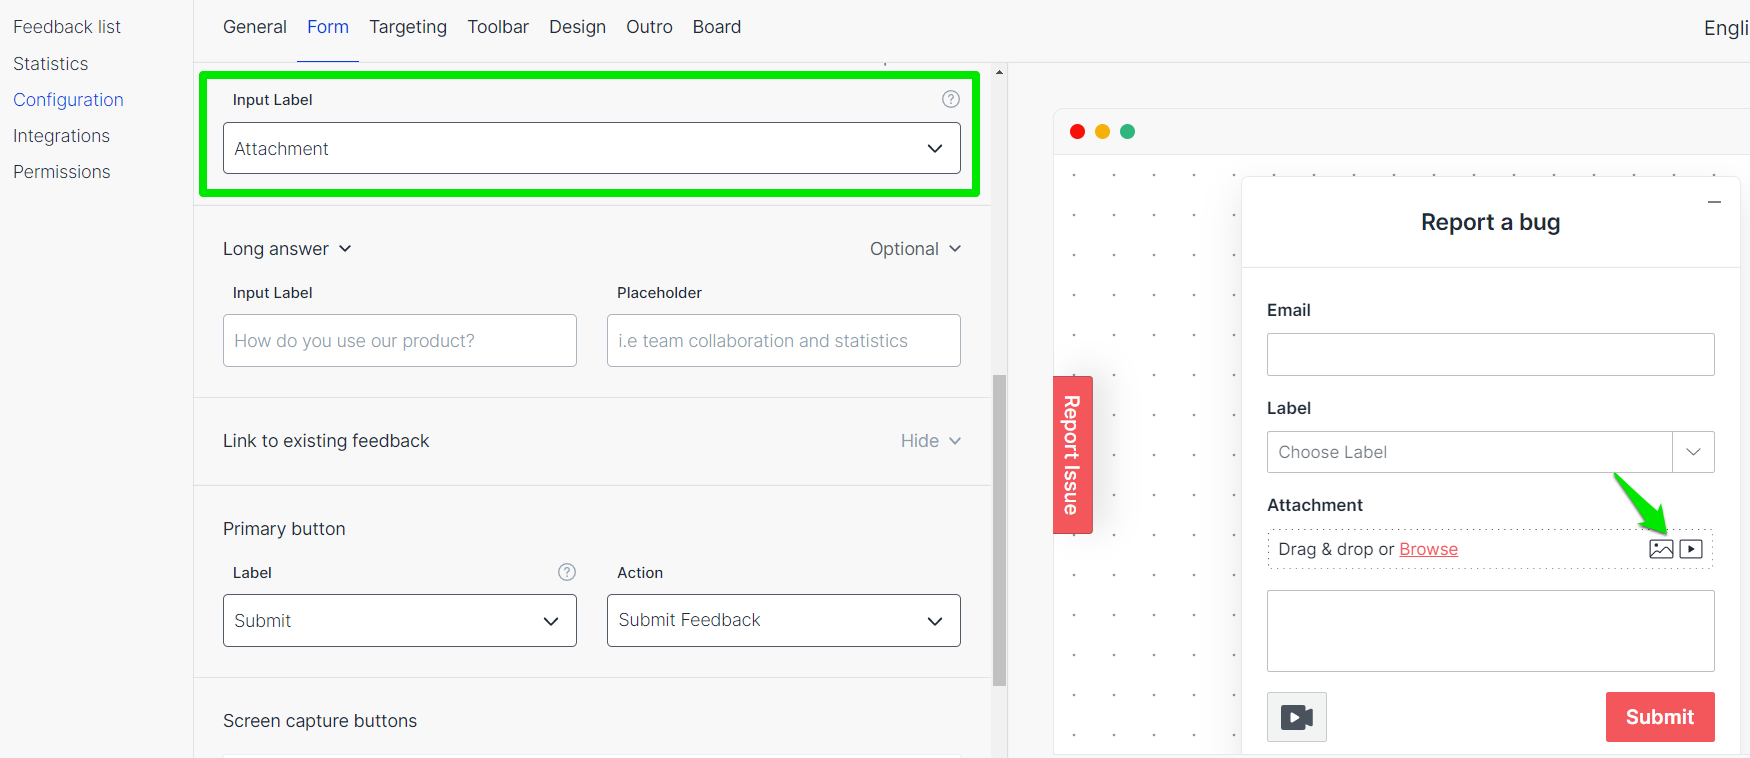Viewport: 1750px width, 758px height.
Task: Click the Long answer Input Label field
Action: pyautogui.click(x=400, y=341)
